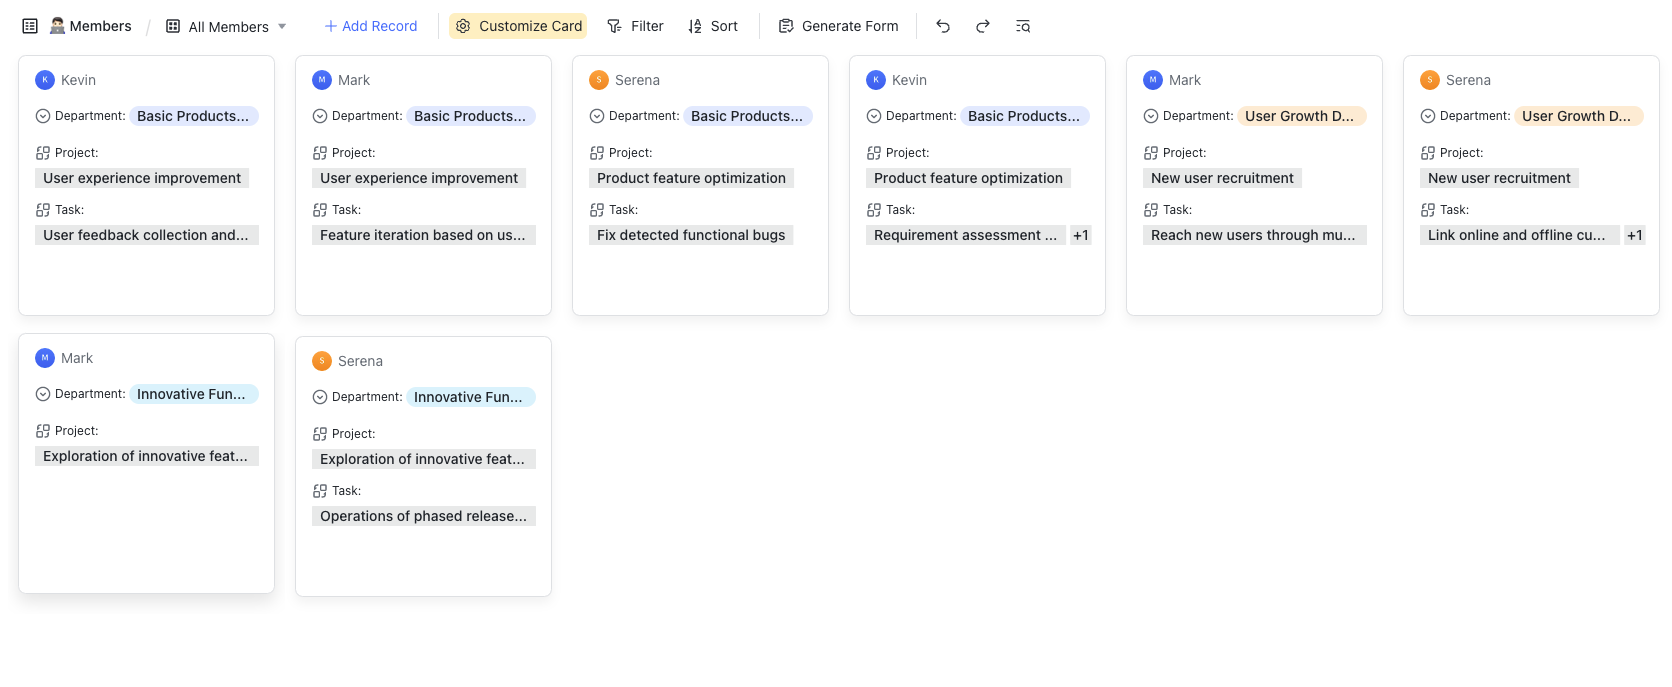The height and width of the screenshot is (687, 1672).
Task: Expand the All Members view dropdown arrow
Action: click(282, 26)
